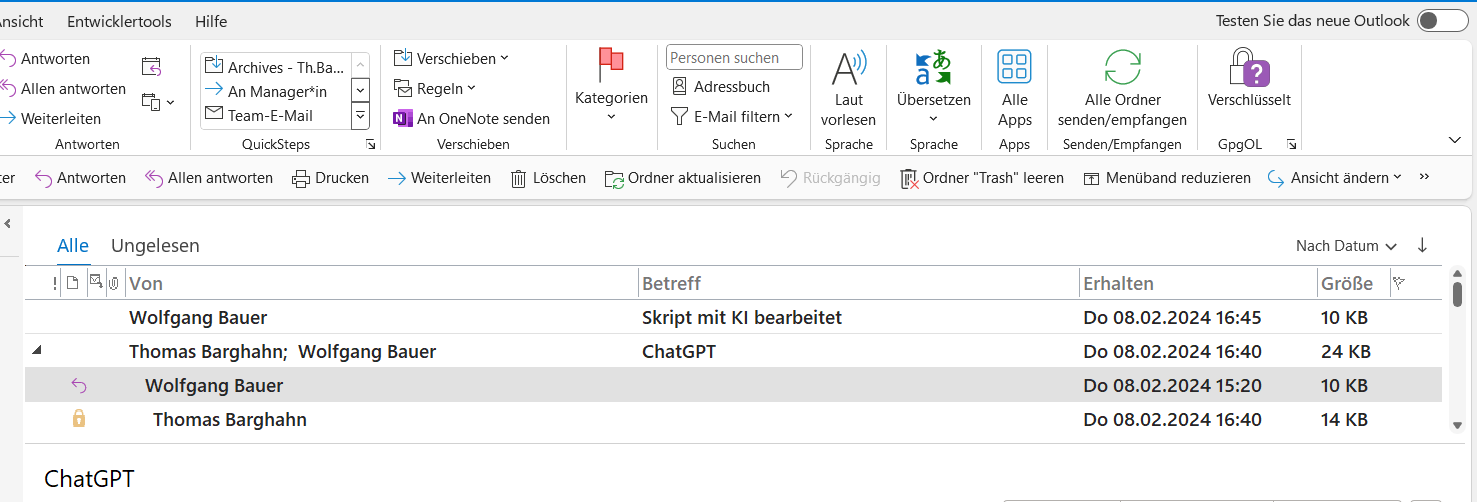Send to OneNote via An OneNote senden

click(472, 118)
